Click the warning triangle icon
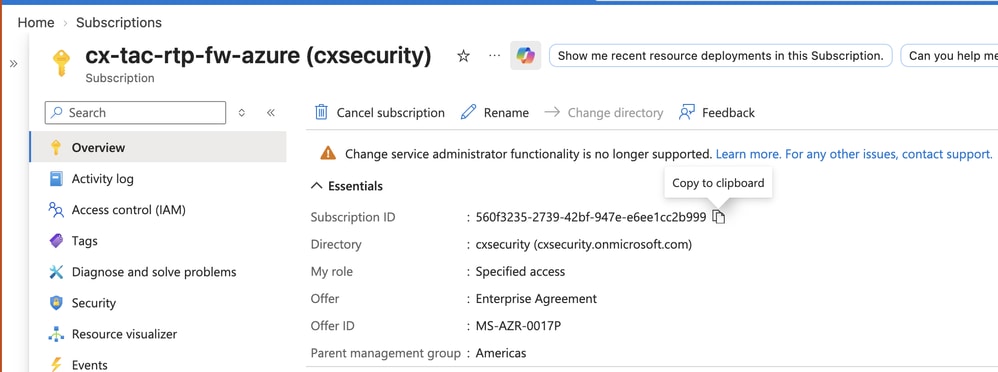 tap(328, 153)
